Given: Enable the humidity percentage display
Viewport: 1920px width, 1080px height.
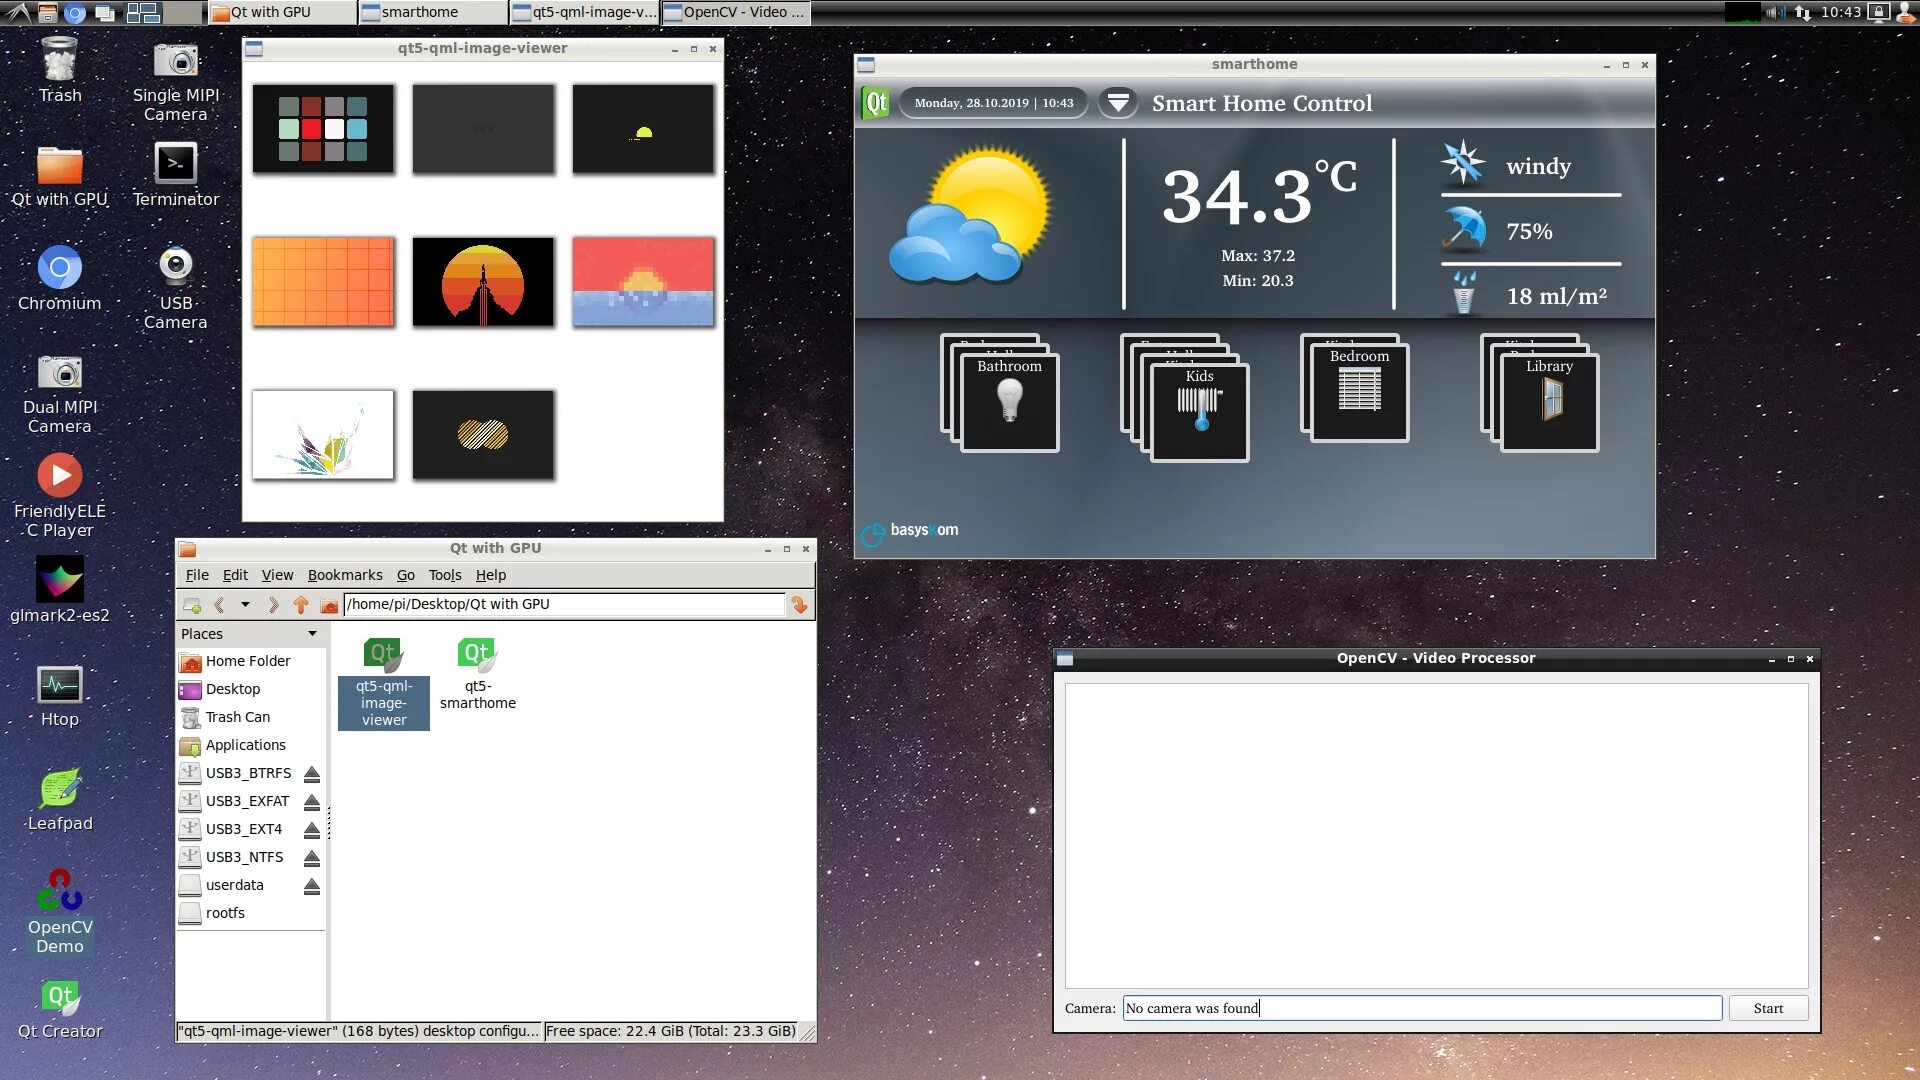Looking at the screenshot, I should (1530, 231).
